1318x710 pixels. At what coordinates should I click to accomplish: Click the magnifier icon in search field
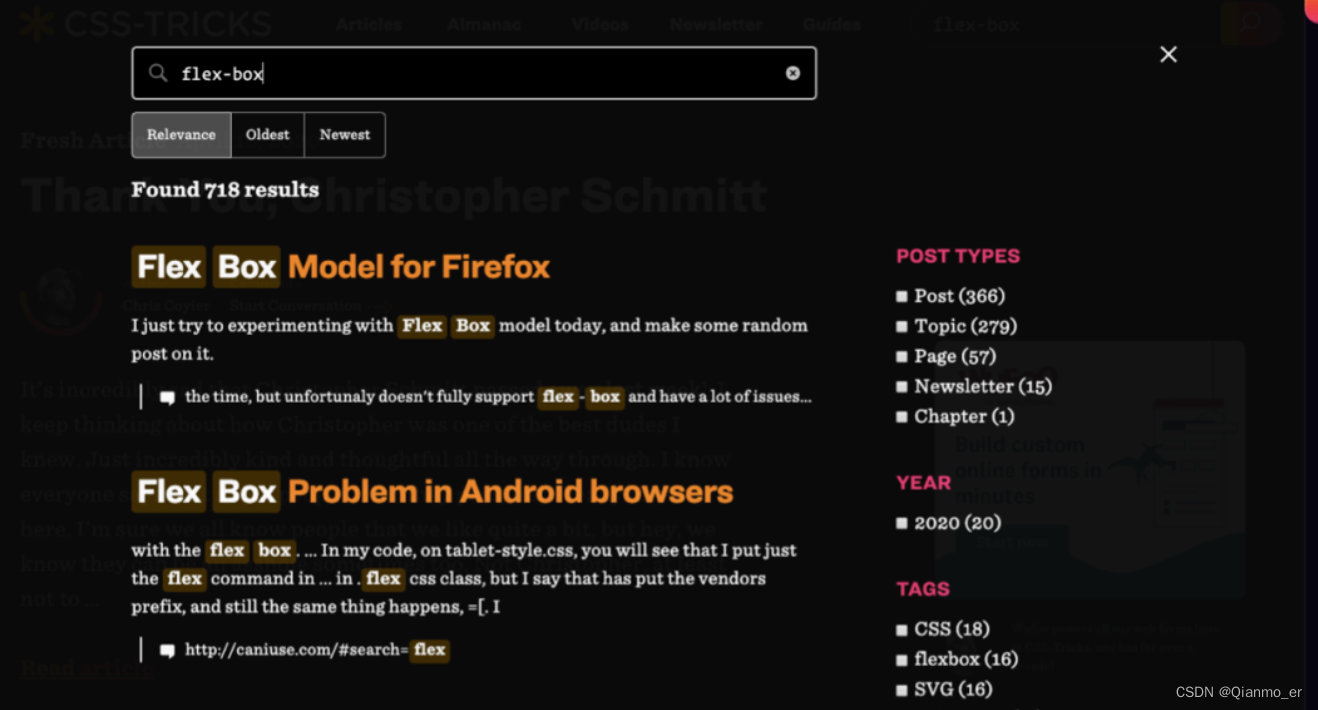point(158,73)
